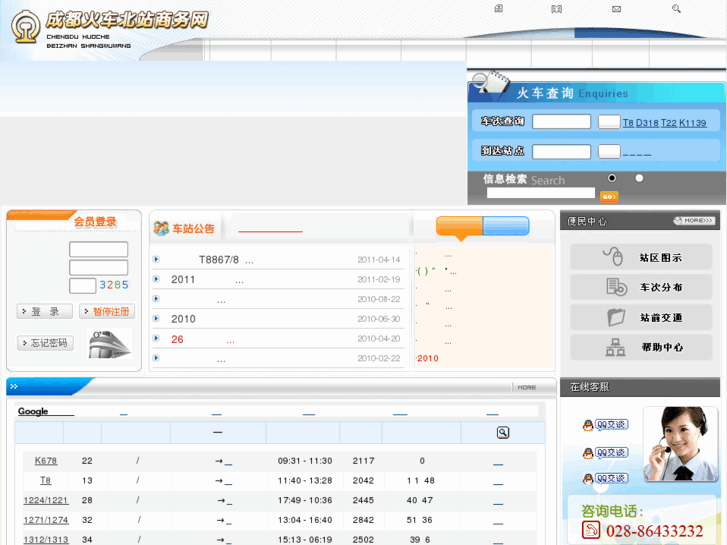Open MORE in the 便民中心 header

point(694,221)
